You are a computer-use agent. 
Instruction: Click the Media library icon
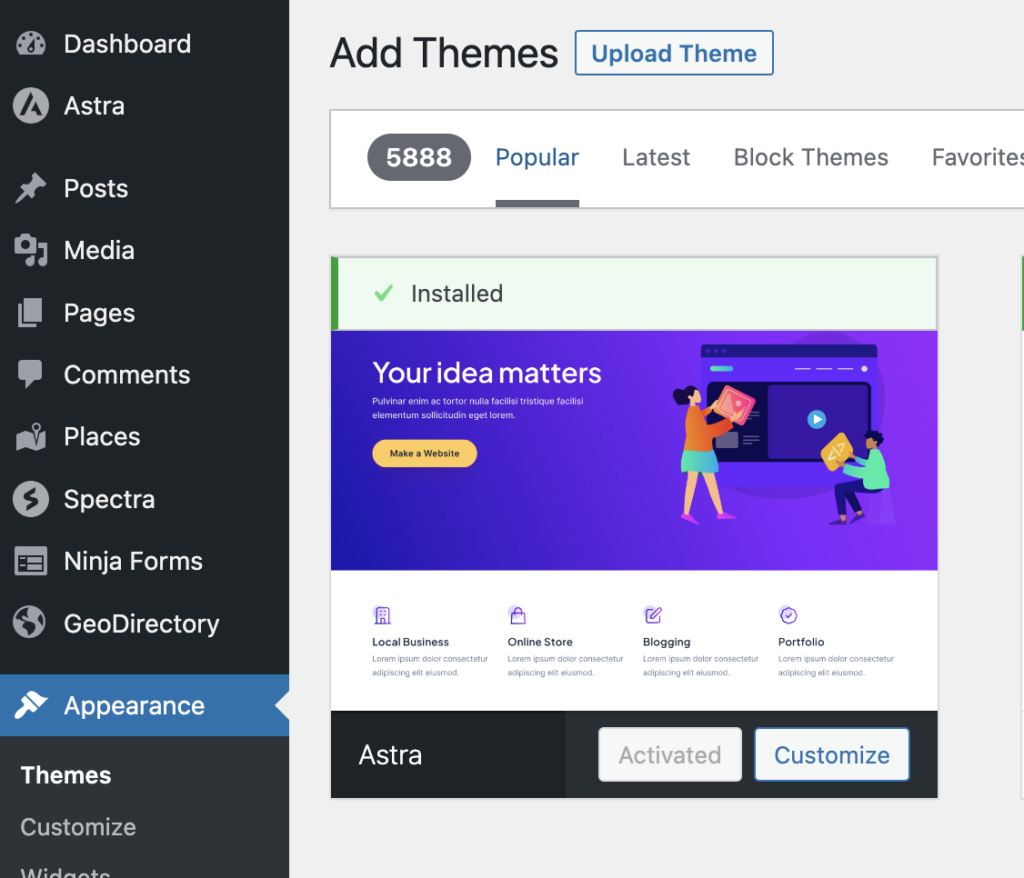(31, 250)
